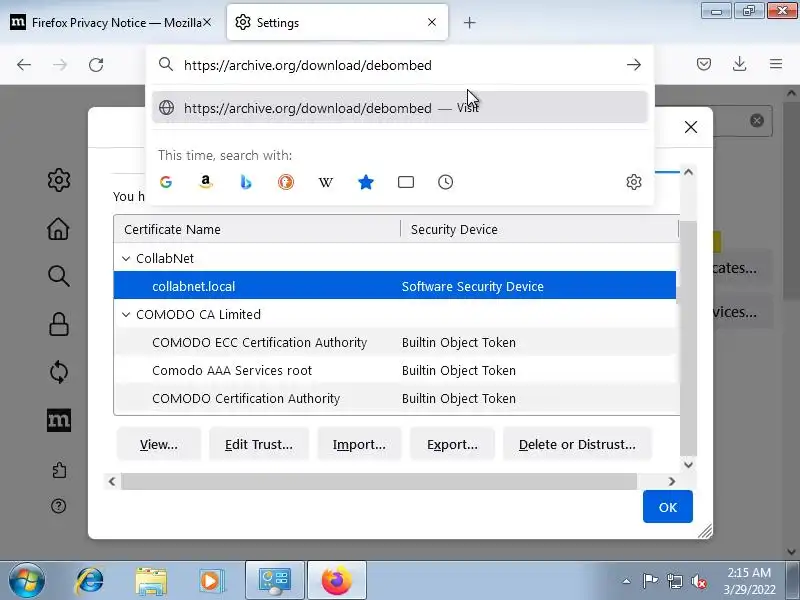The image size is (800, 600).
Task: Click Delete or Distrust... button
Action: click(577, 444)
